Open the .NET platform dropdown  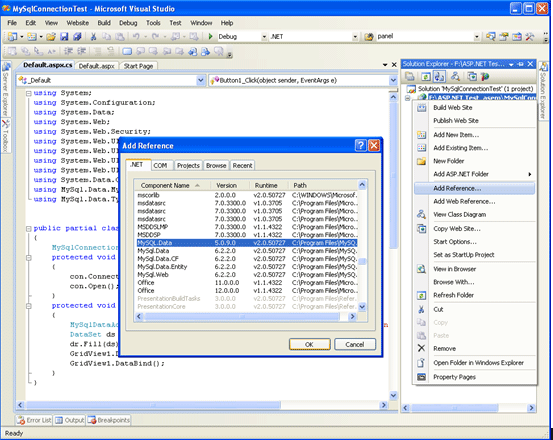coord(355,37)
